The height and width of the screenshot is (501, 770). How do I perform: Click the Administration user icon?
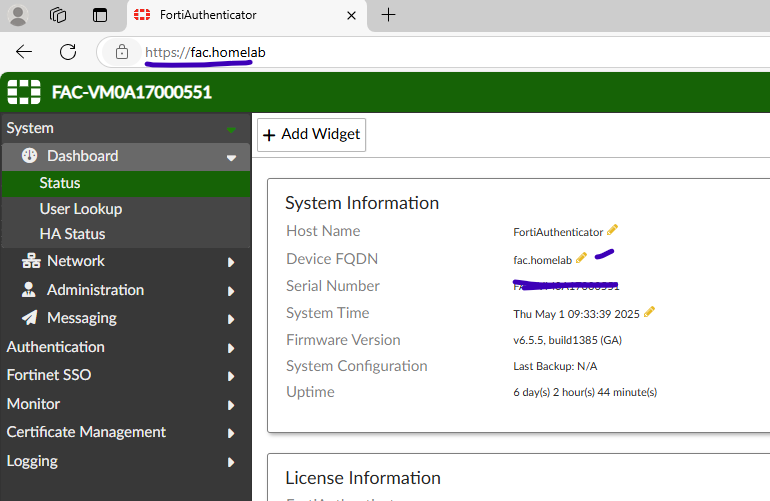[29, 290]
